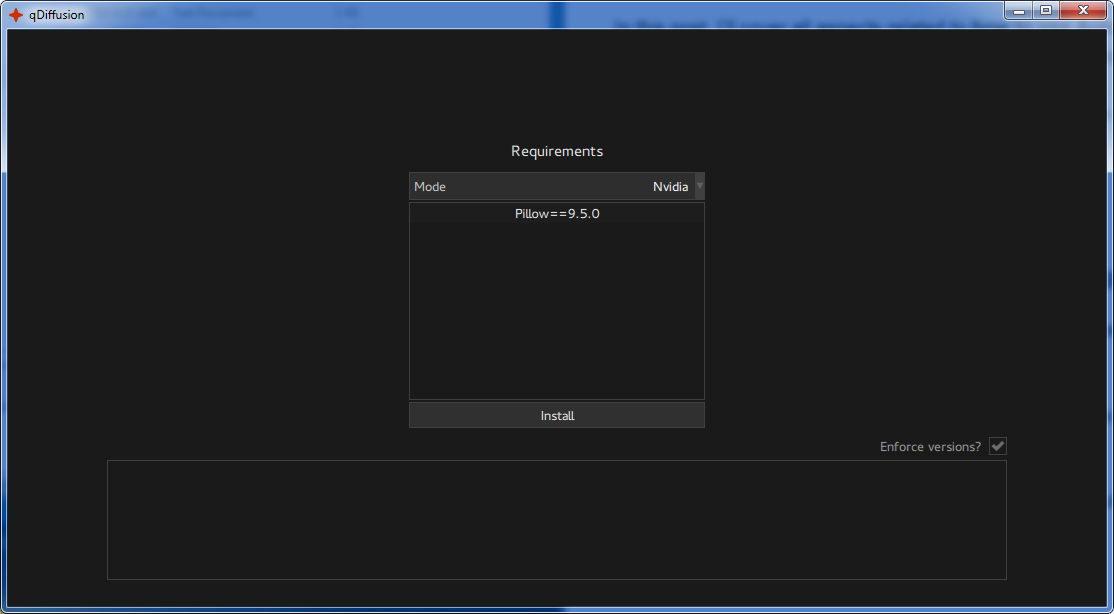Viewport: 1114px width, 614px height.
Task: Click the 'Enforce versions?' label text
Action: 930,447
